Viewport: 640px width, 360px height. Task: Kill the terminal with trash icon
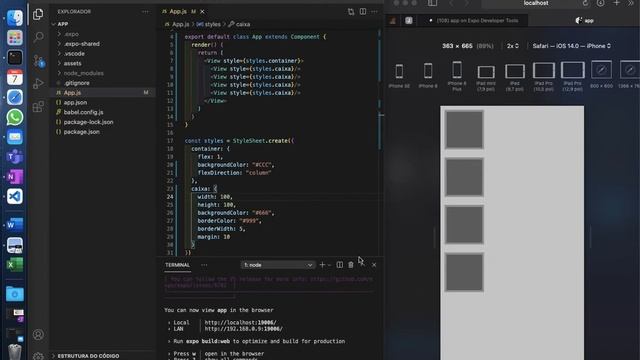(351, 265)
